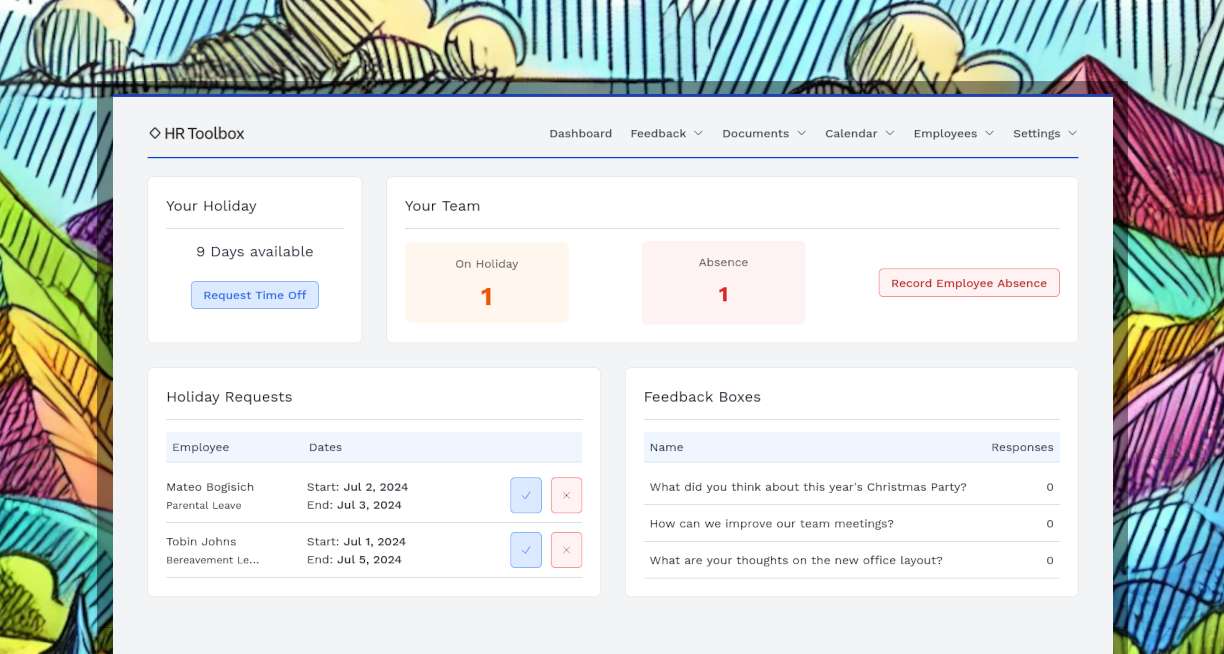Open the Dashboard nav item
The width and height of the screenshot is (1224, 654).
(580, 133)
